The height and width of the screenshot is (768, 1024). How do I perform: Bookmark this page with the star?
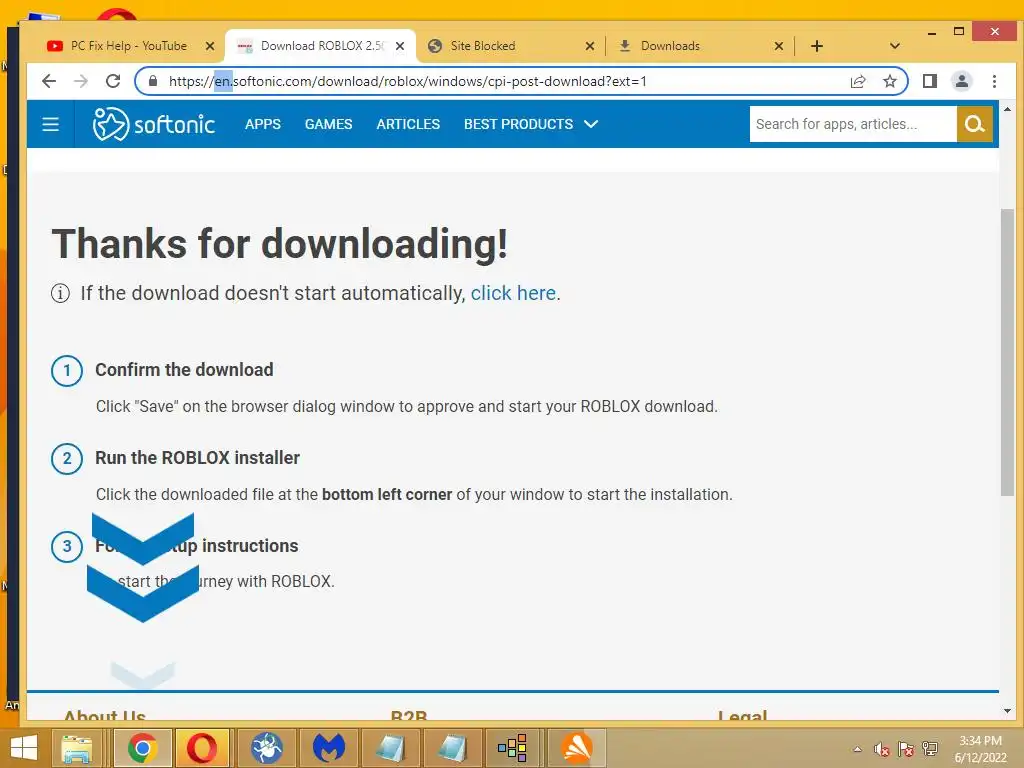click(x=889, y=81)
